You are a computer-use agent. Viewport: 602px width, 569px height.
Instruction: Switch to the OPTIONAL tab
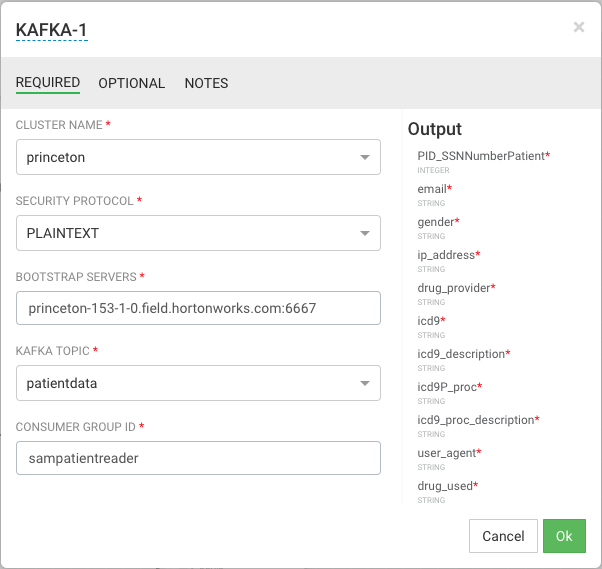(131, 83)
